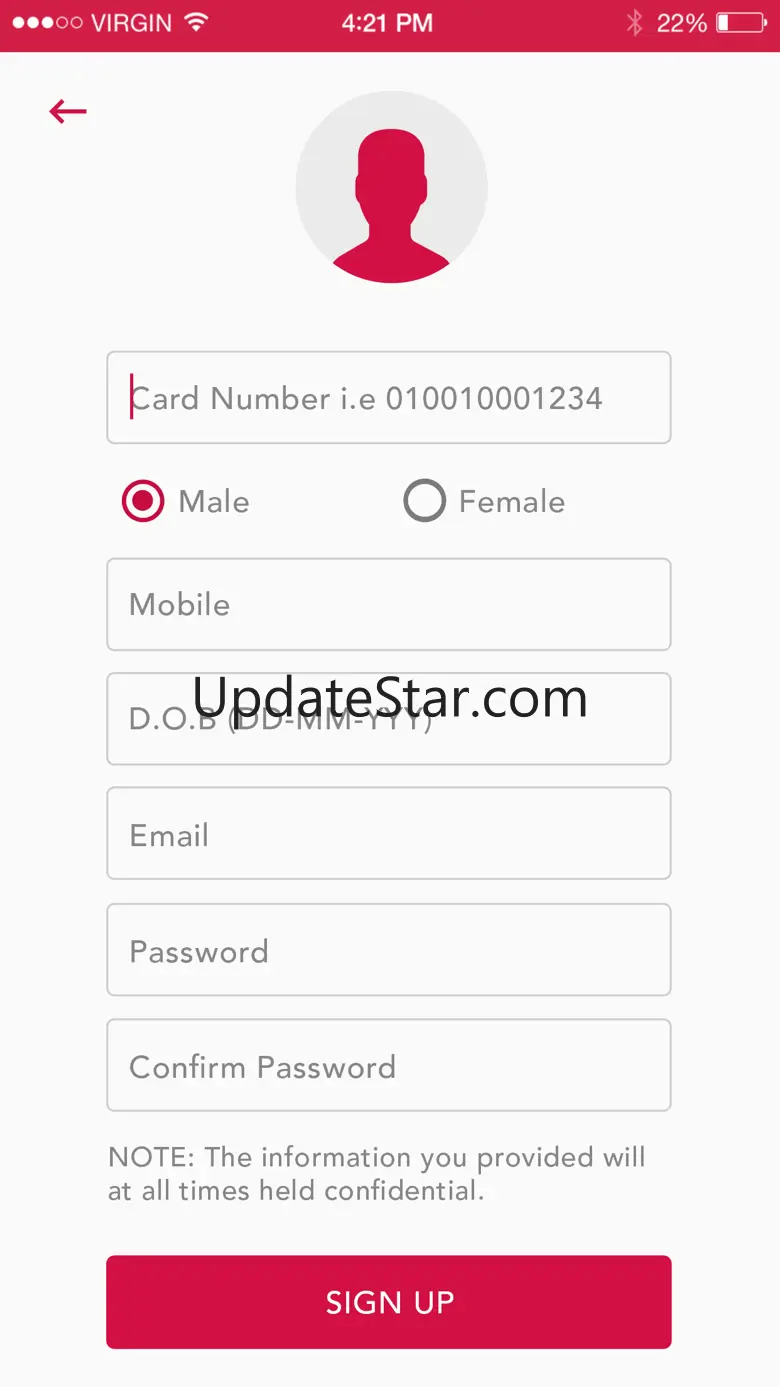Select the Male radio button
The image size is (780, 1387).
tap(143, 501)
